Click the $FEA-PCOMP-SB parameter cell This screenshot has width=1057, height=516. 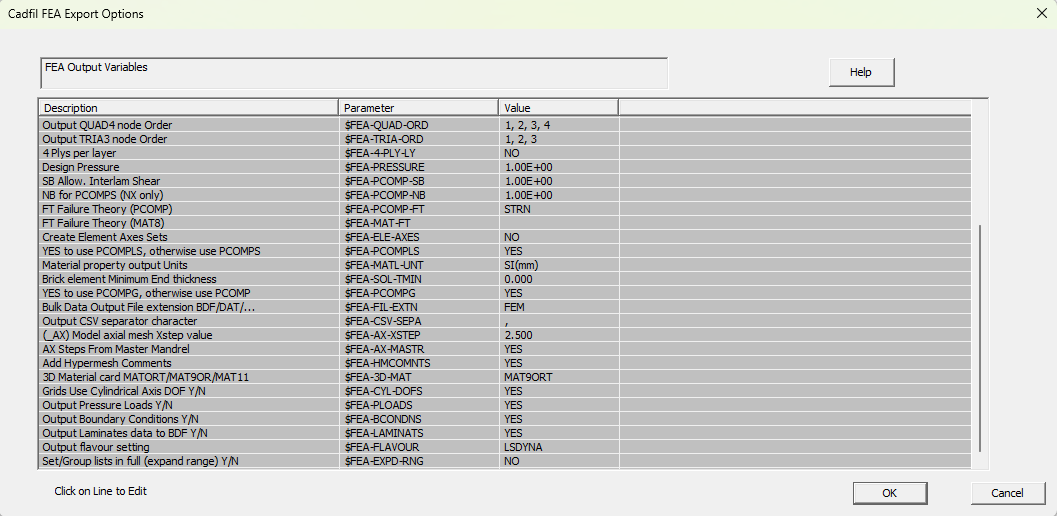click(x=419, y=181)
